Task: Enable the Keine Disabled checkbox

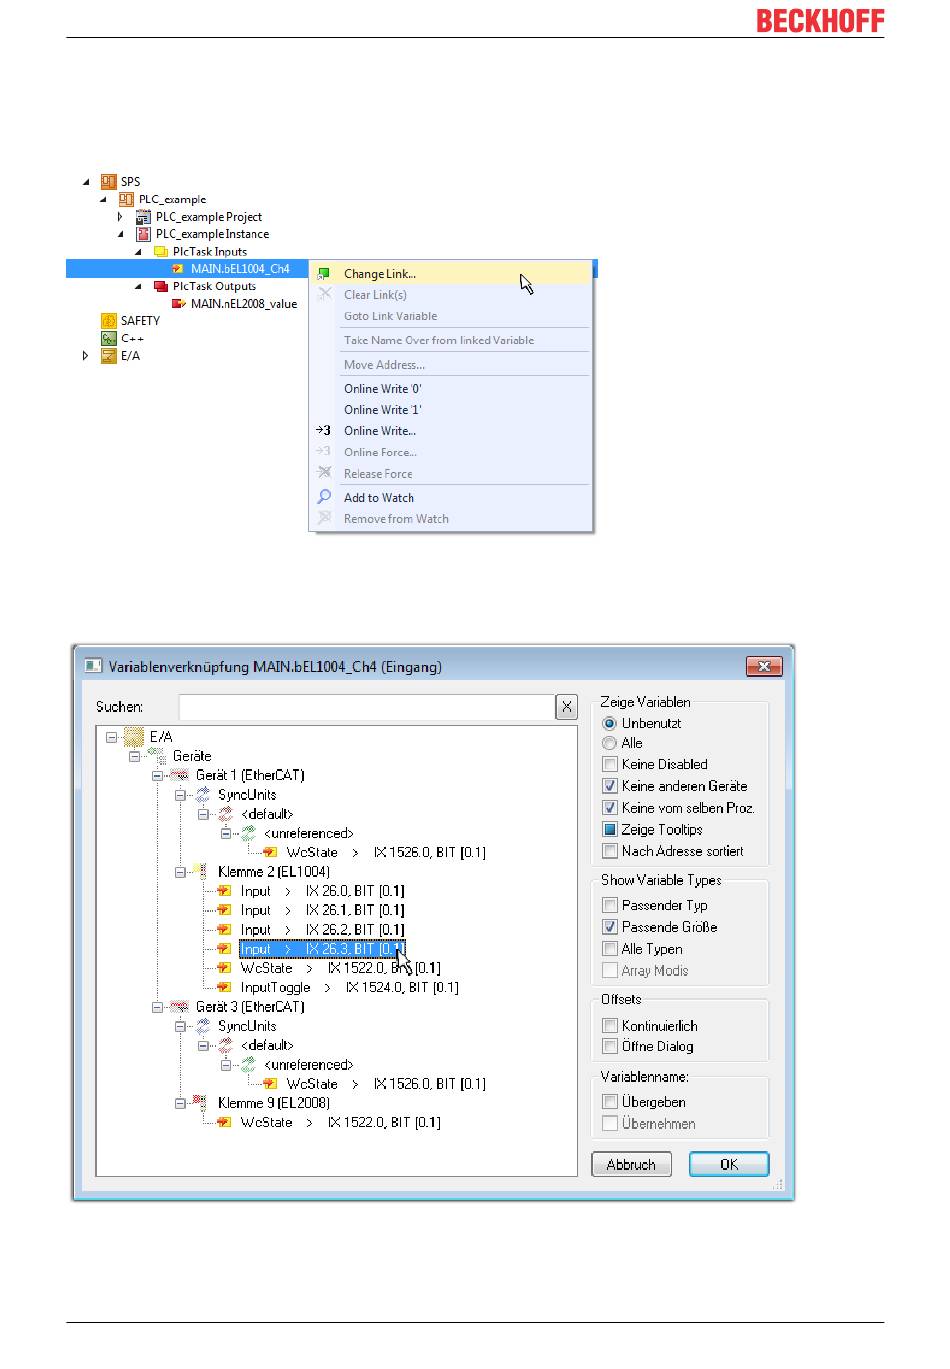Action: (x=610, y=764)
